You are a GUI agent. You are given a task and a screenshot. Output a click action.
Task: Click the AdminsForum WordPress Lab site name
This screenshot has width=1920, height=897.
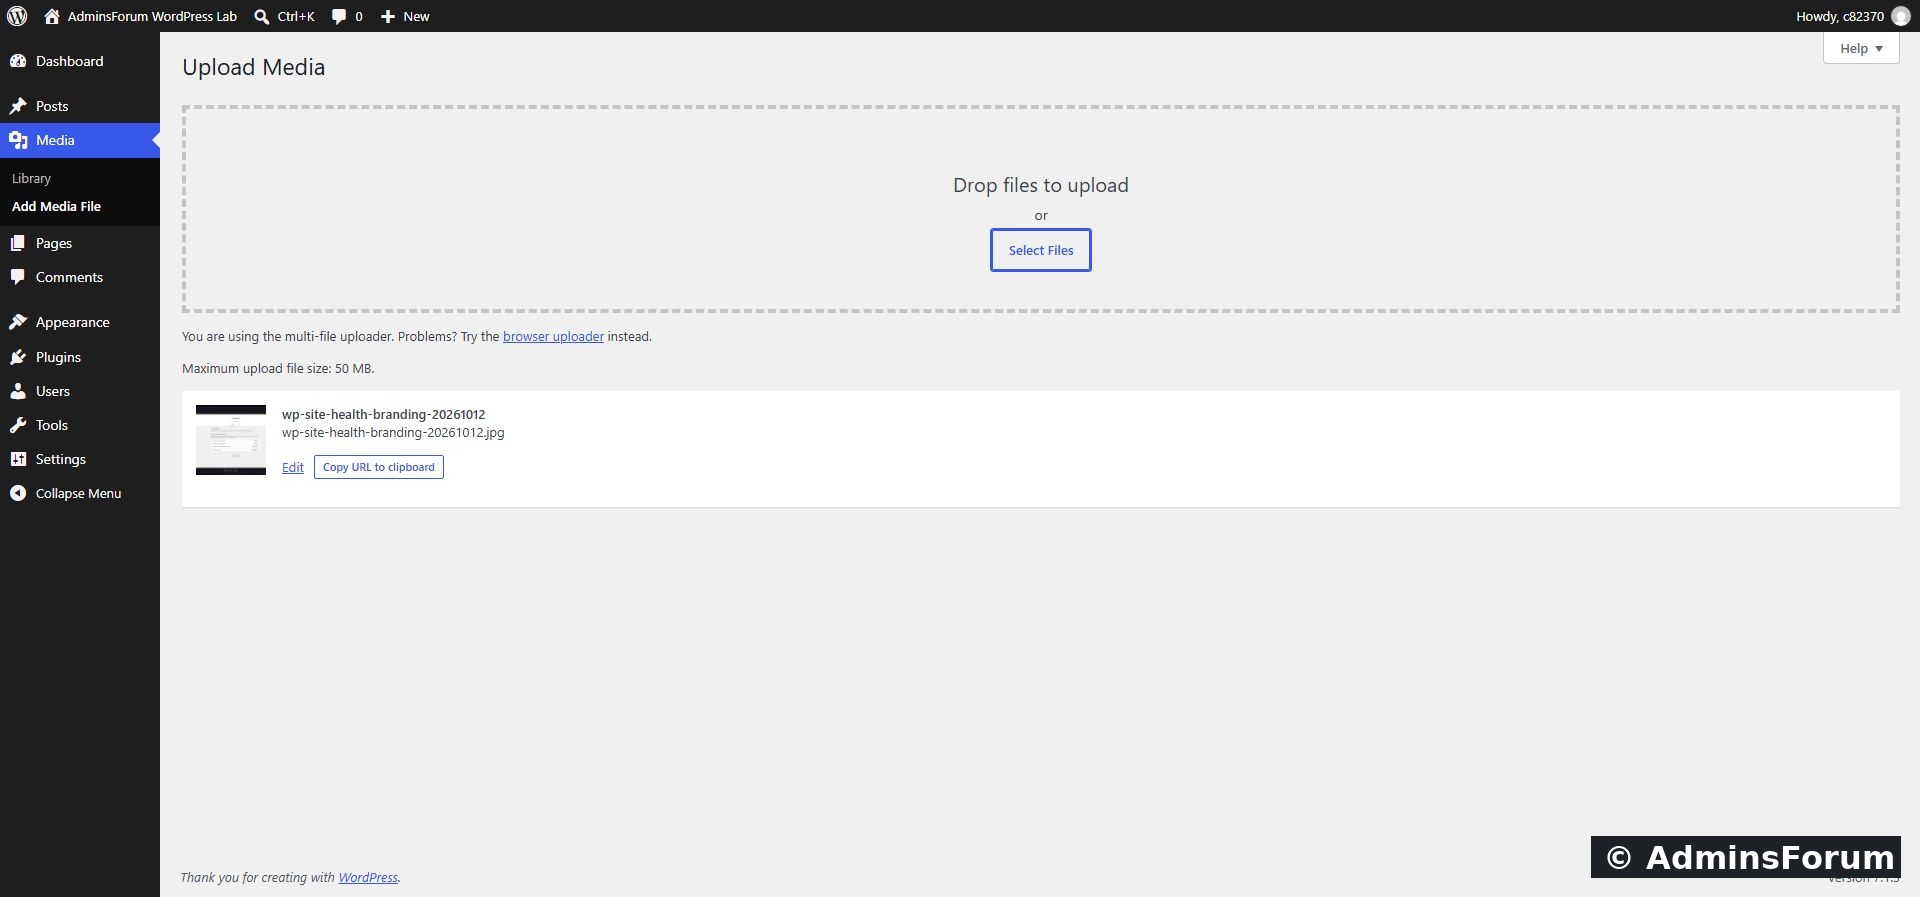pyautogui.click(x=152, y=16)
